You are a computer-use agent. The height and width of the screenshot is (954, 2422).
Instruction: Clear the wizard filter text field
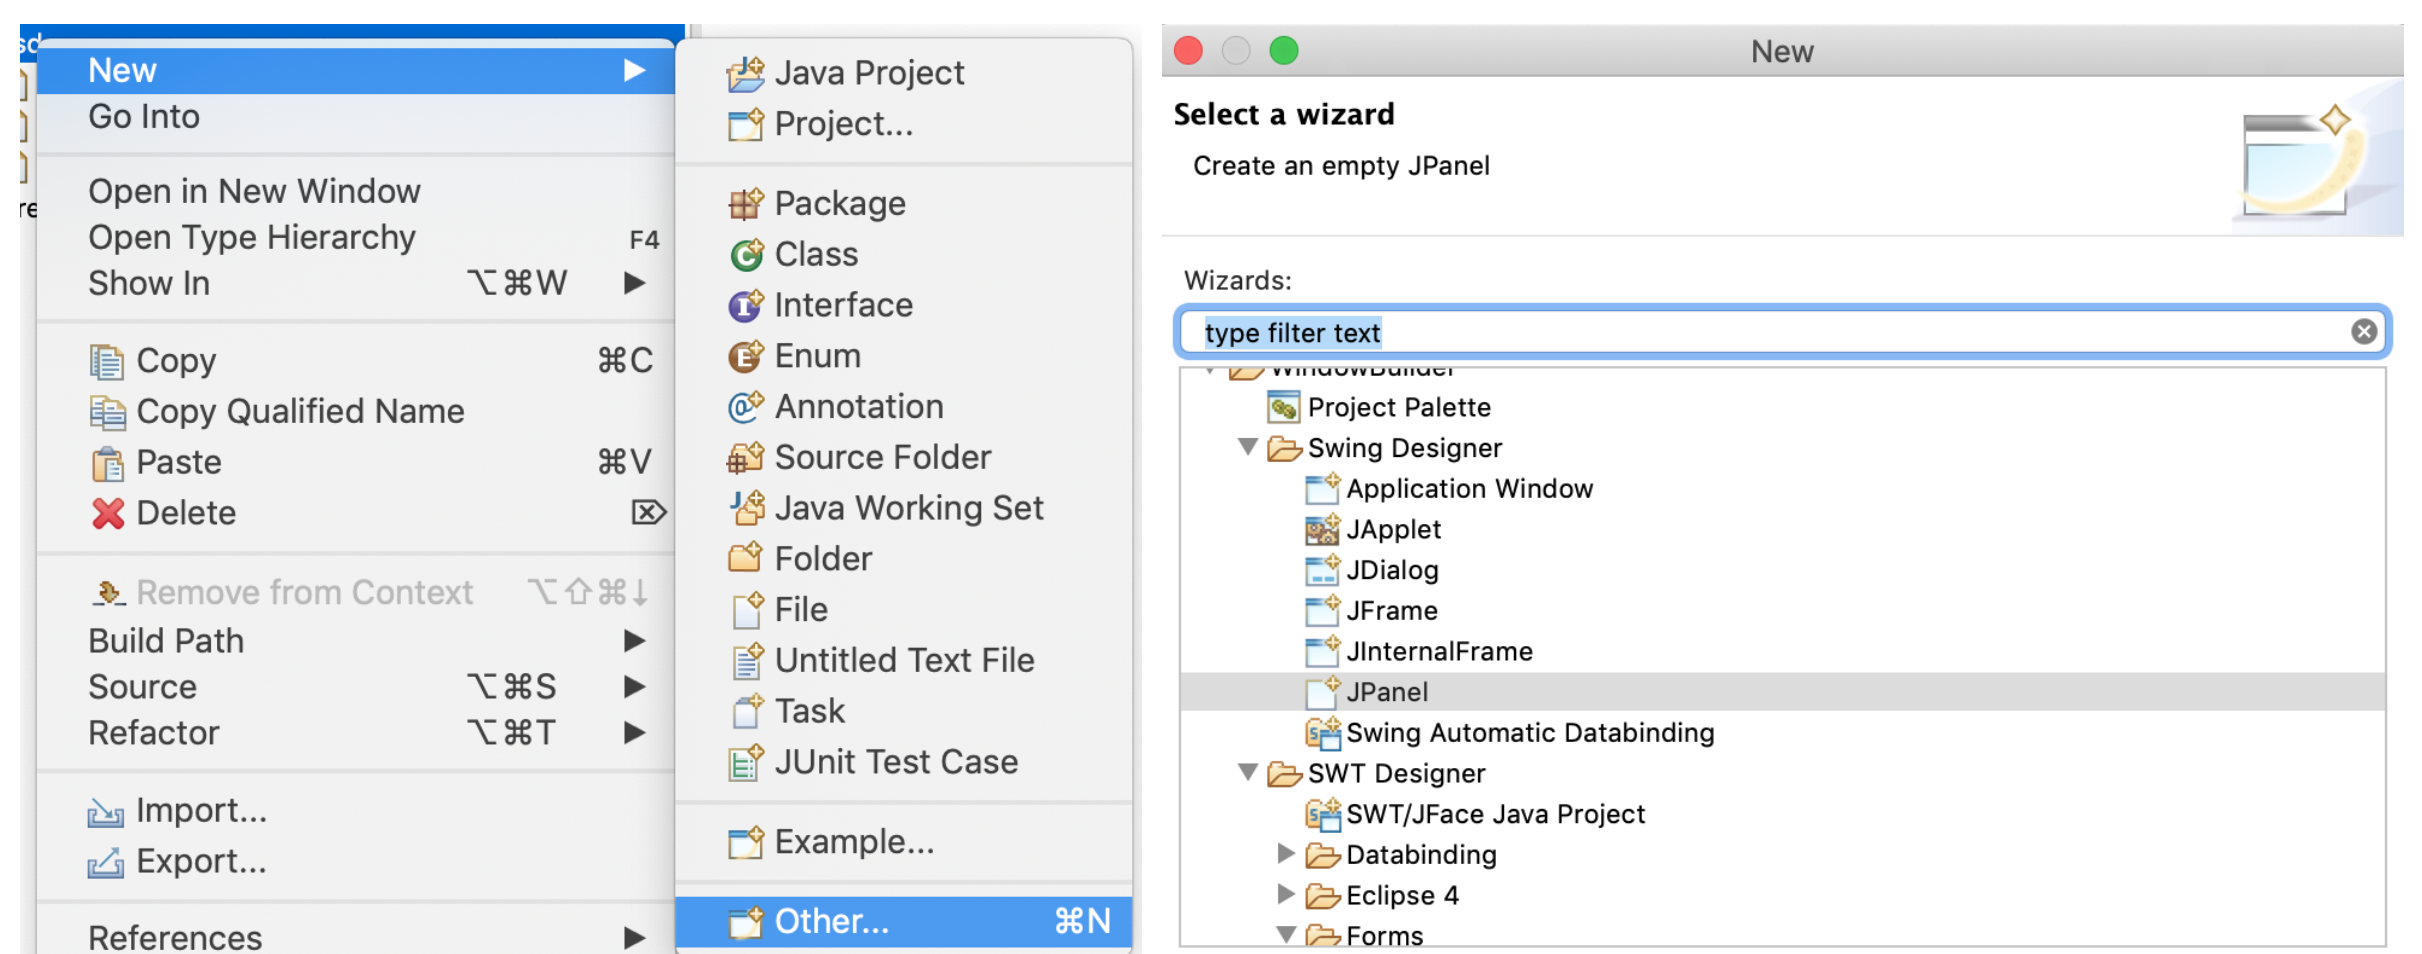pyautogui.click(x=2363, y=331)
